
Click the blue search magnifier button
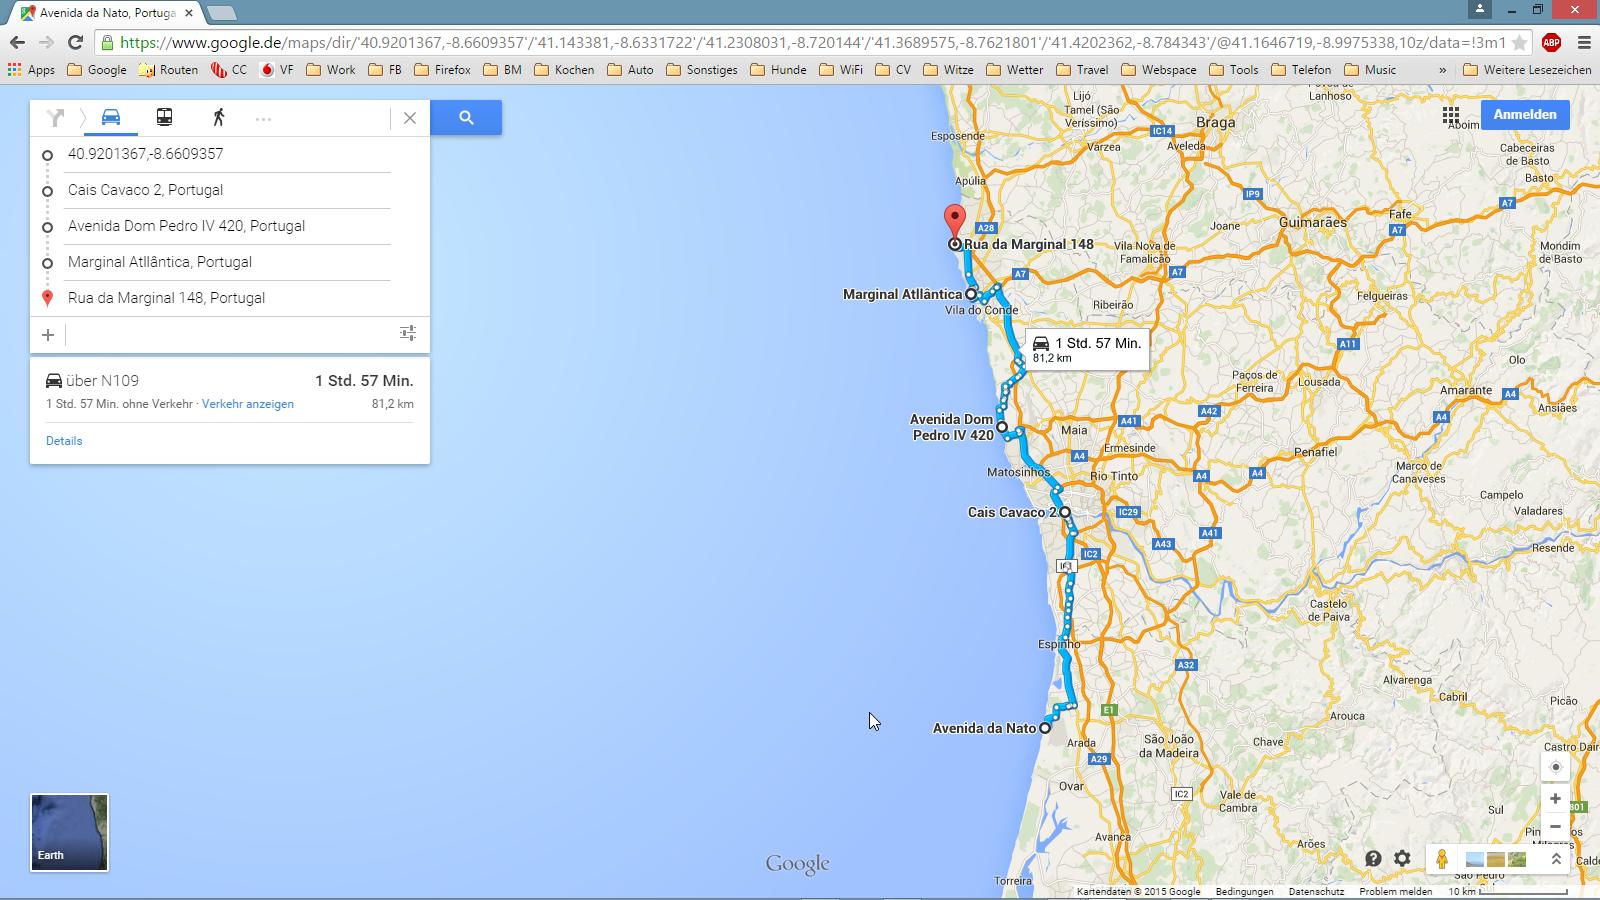[x=466, y=118]
